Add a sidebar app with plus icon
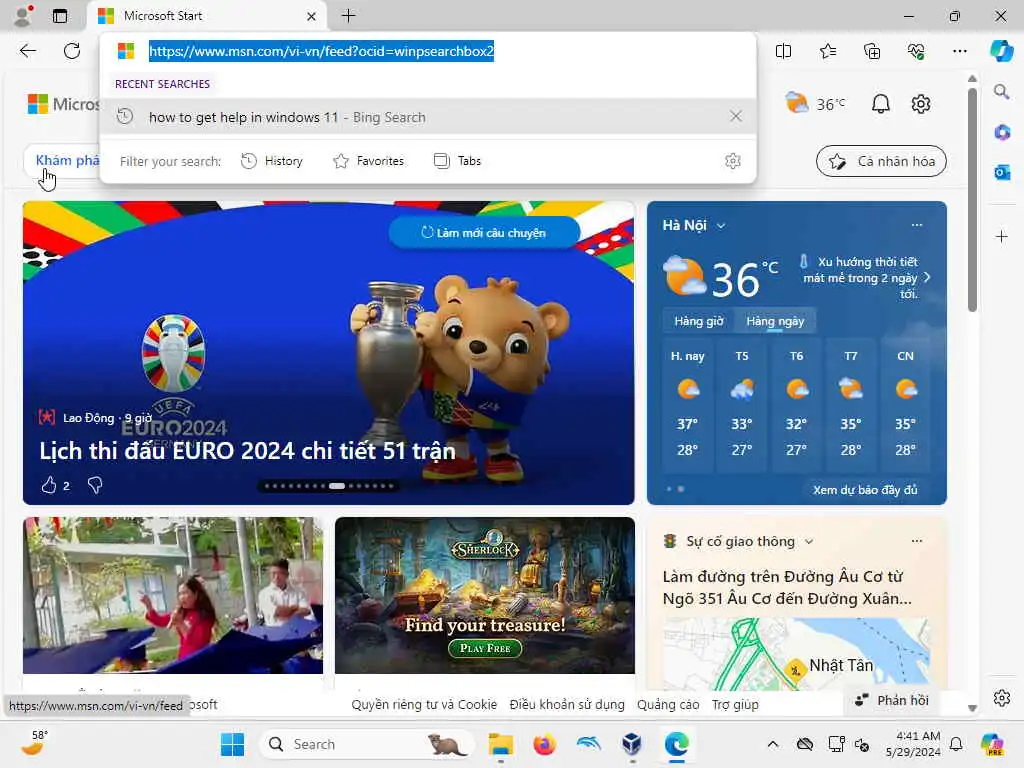 tap(1001, 236)
